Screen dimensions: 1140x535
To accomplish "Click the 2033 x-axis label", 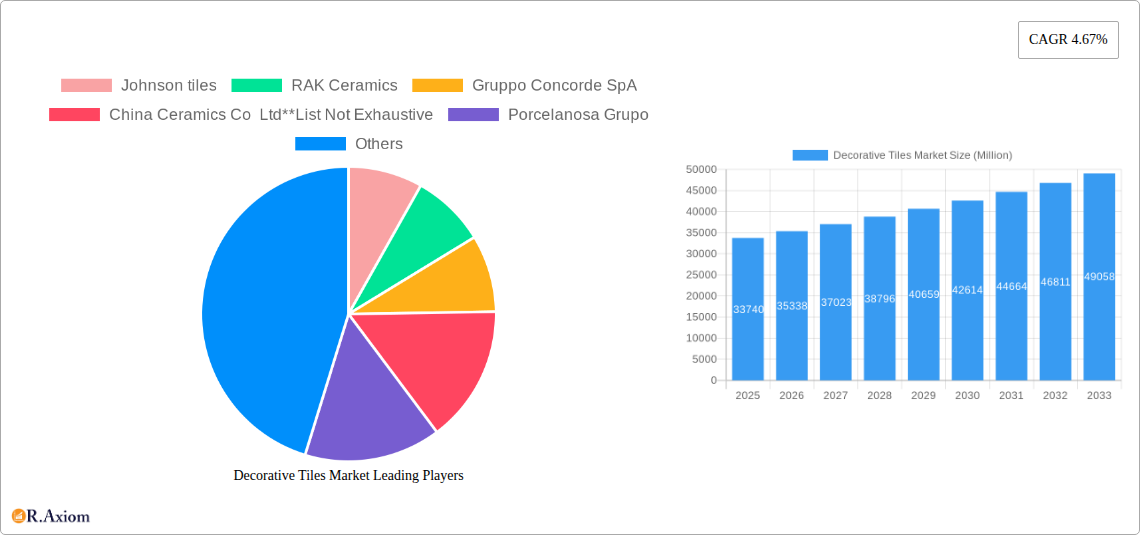I will coord(1099,395).
